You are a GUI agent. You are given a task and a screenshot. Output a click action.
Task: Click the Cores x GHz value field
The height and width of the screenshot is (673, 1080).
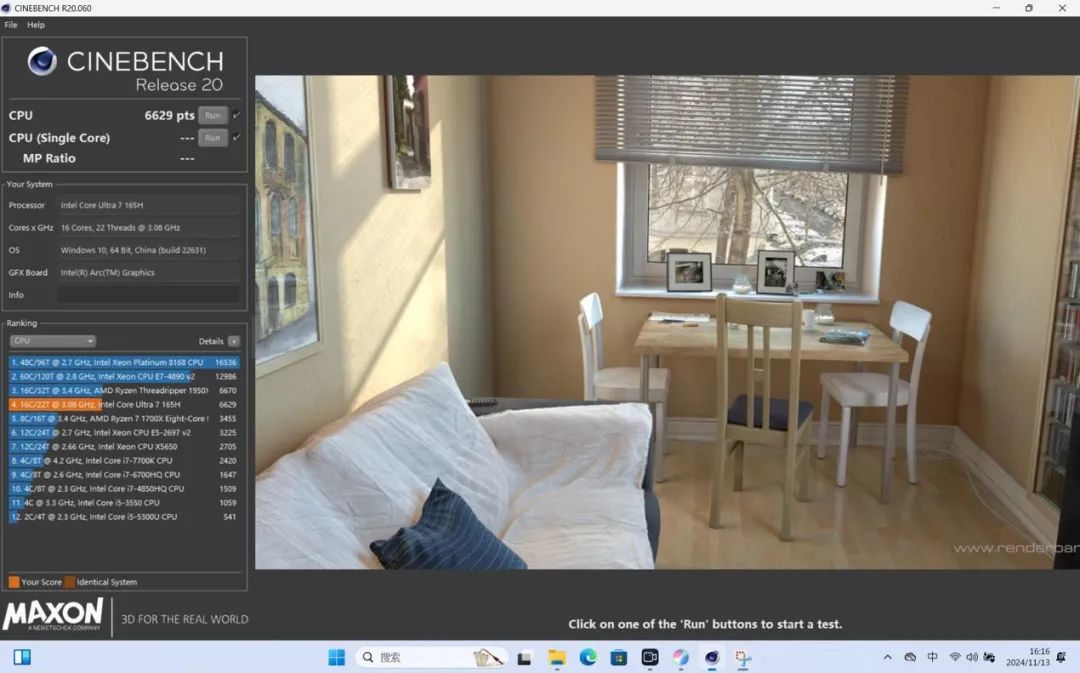pos(148,227)
